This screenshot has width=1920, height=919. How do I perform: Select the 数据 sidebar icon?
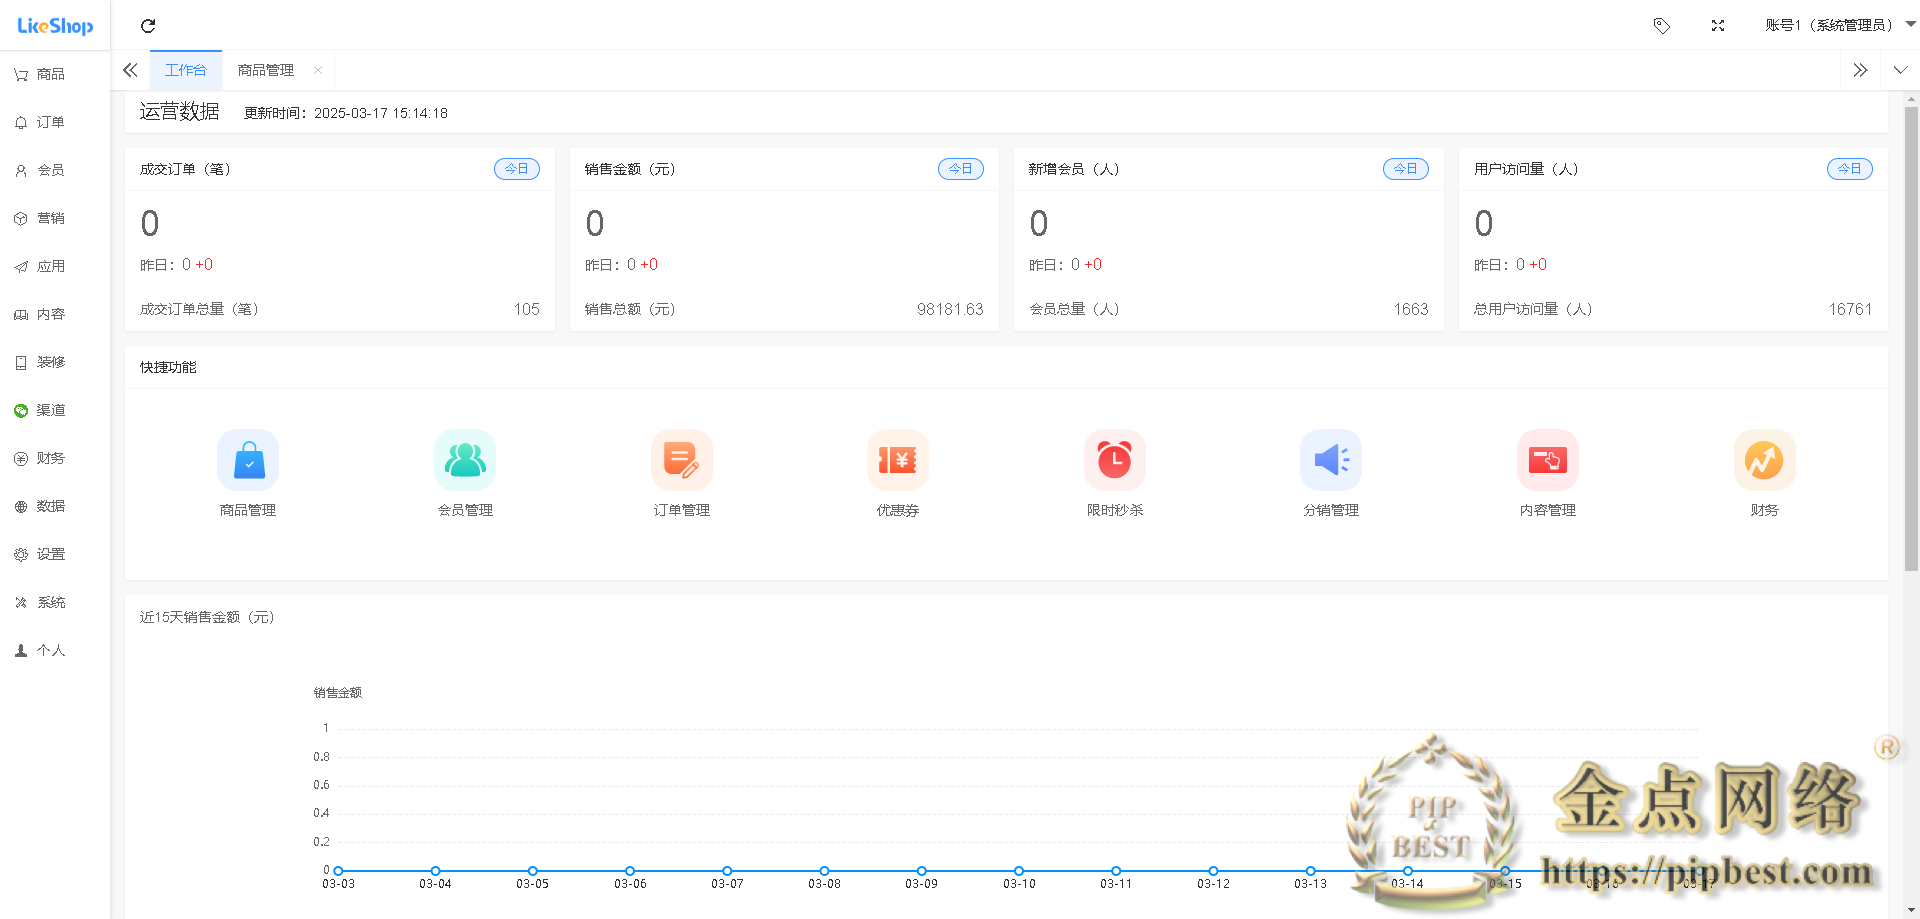click(x=50, y=505)
